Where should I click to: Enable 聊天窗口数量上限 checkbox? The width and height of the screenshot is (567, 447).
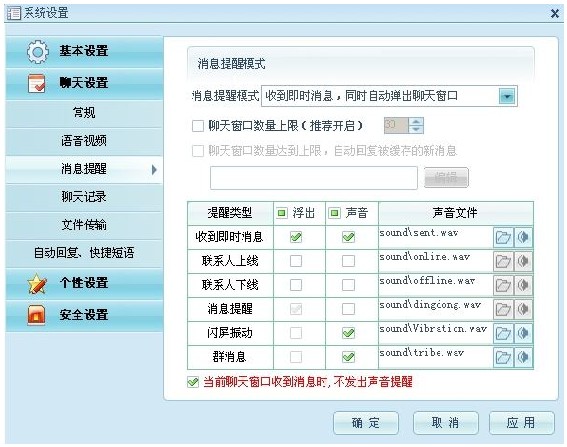(198, 126)
